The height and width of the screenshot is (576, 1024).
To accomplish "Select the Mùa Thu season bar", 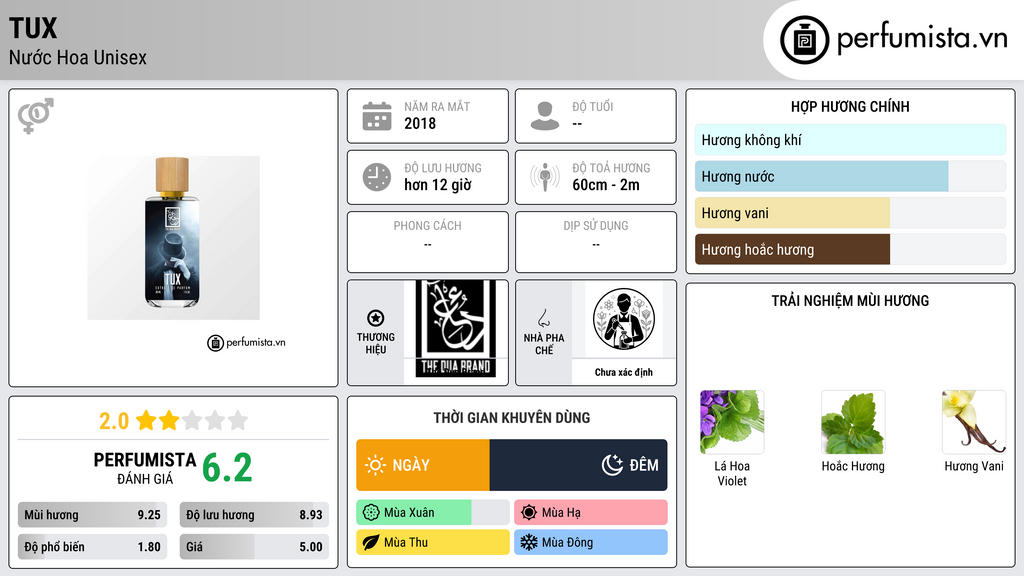I will click(433, 542).
